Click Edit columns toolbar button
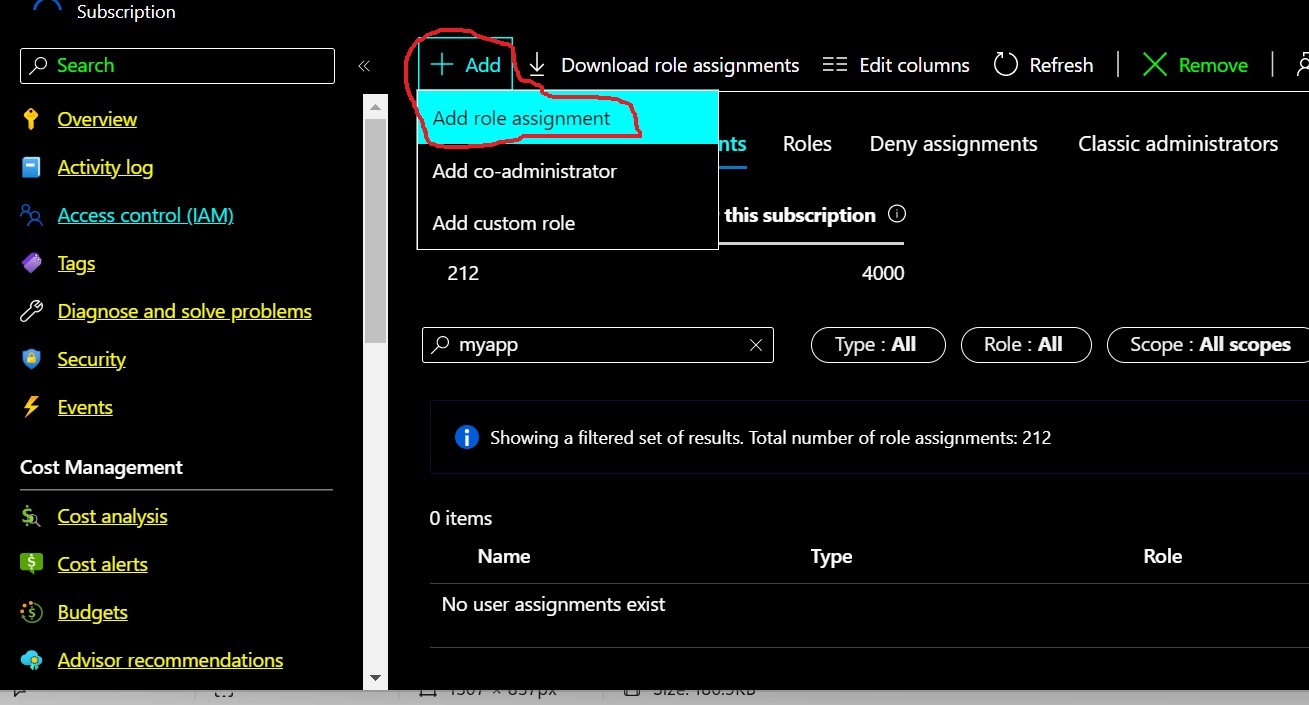This screenshot has width=1309, height=705. pyautogui.click(x=896, y=65)
